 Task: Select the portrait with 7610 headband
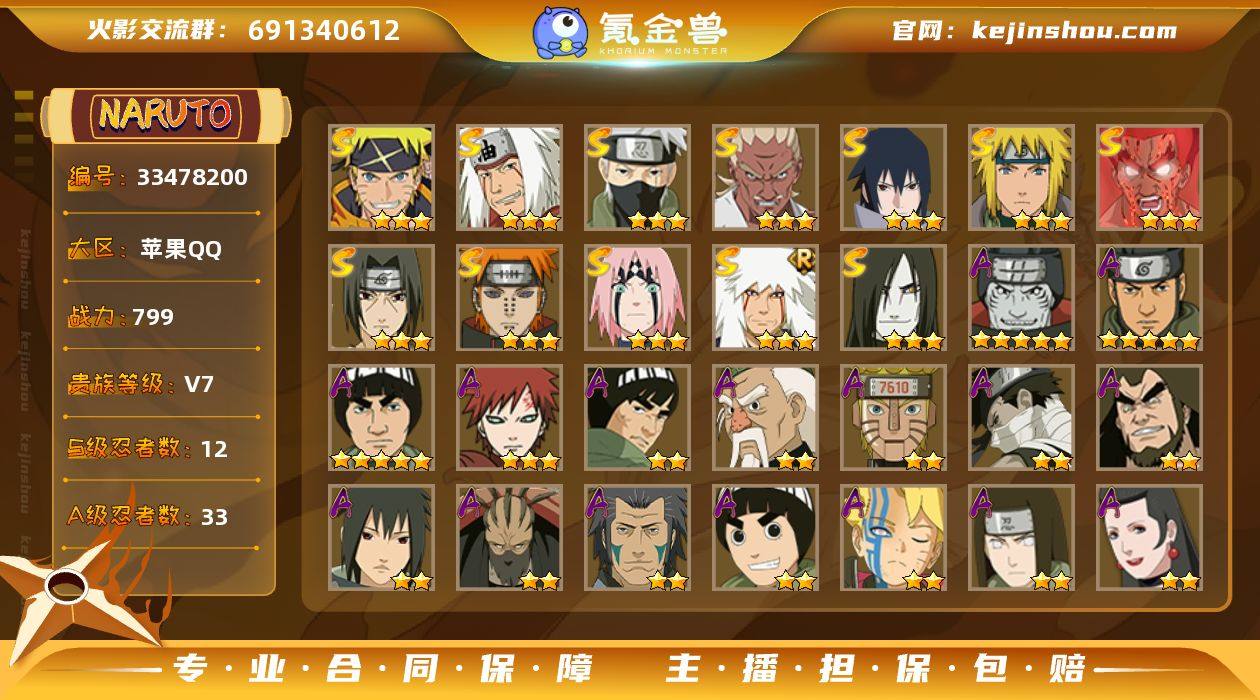pos(893,418)
